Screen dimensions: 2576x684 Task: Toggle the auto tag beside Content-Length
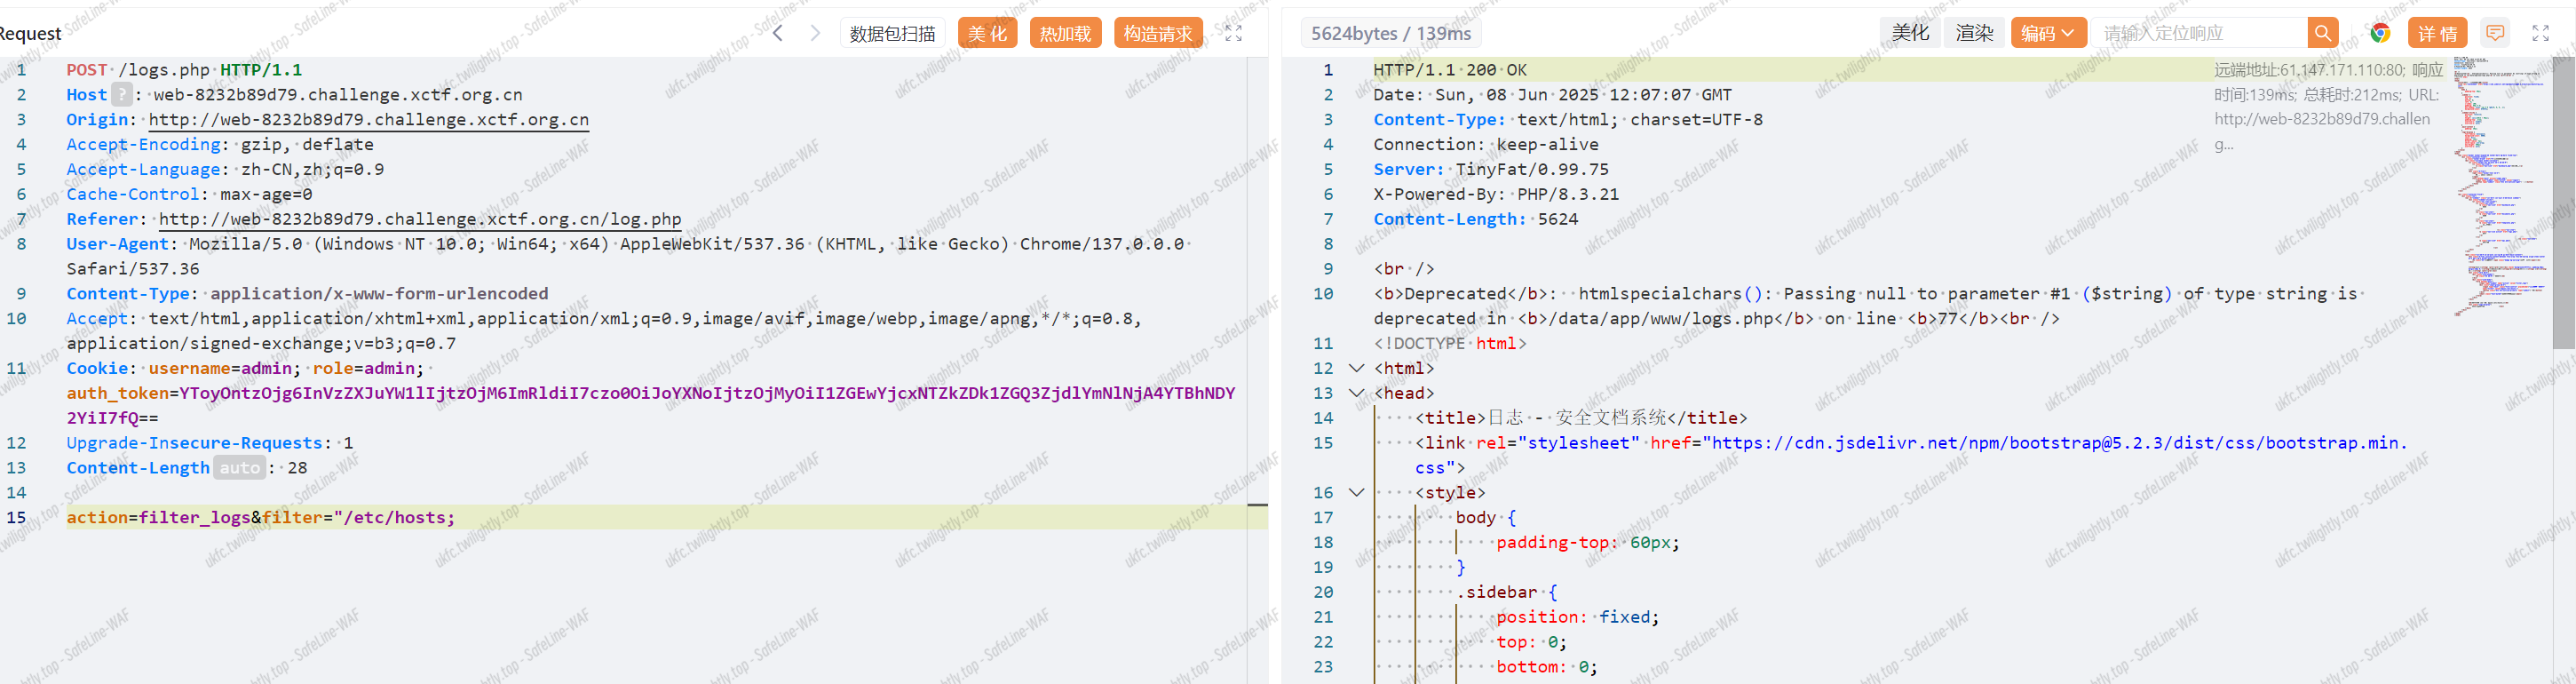click(239, 468)
